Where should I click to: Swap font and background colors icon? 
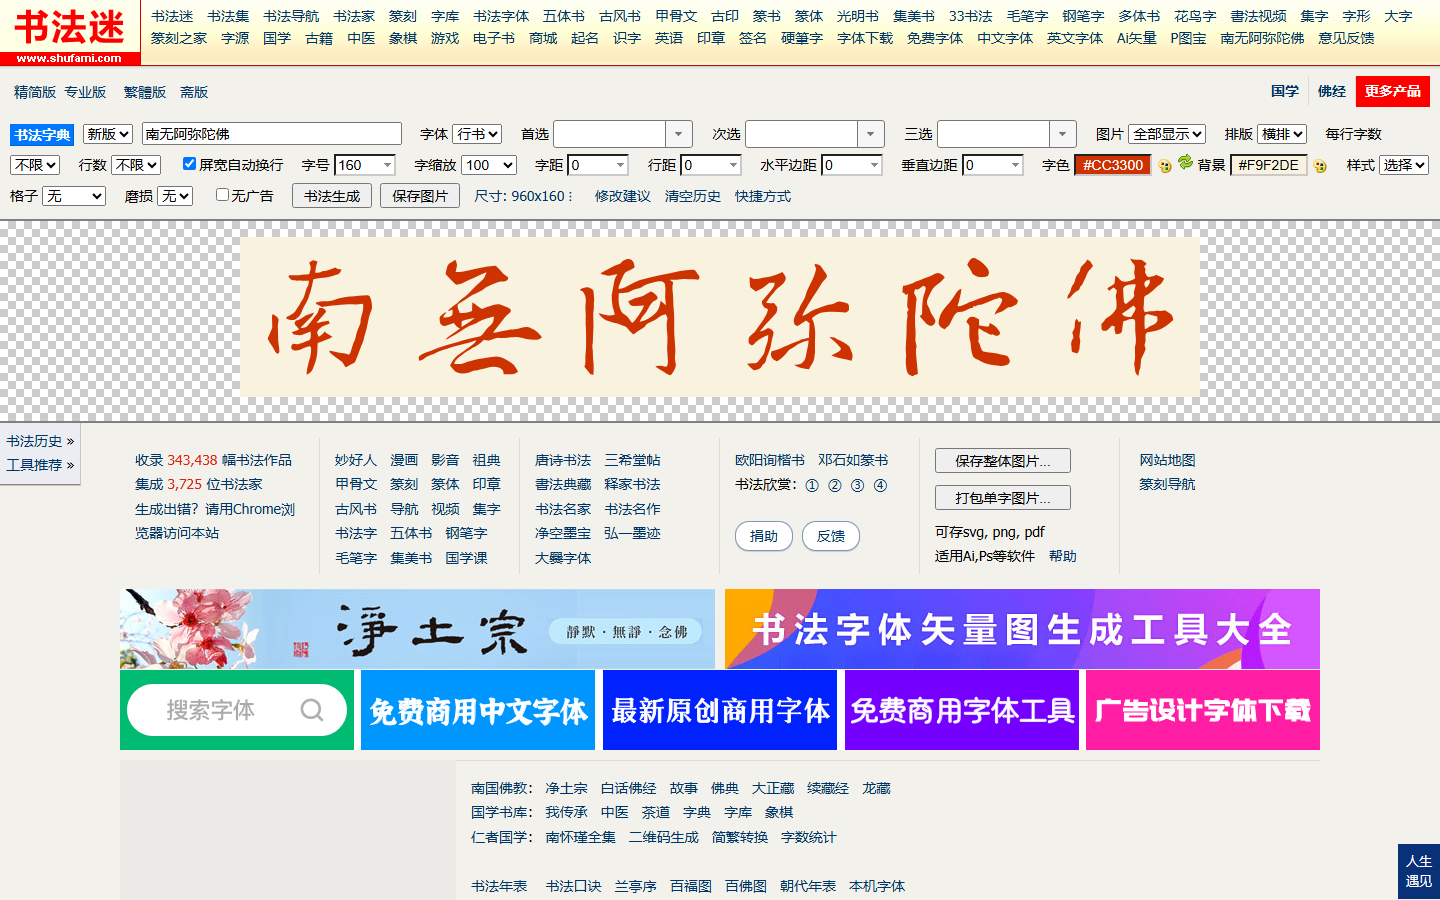pos(1186,162)
